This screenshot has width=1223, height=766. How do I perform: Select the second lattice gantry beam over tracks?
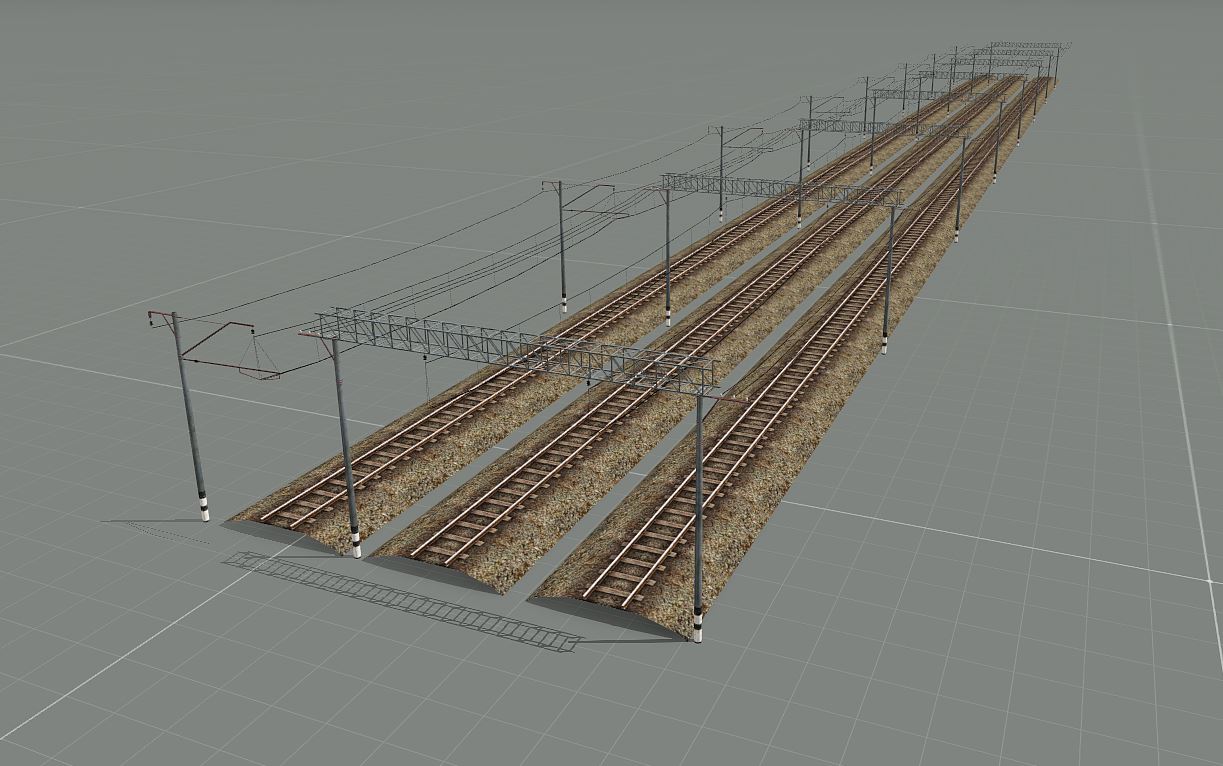pos(781,189)
